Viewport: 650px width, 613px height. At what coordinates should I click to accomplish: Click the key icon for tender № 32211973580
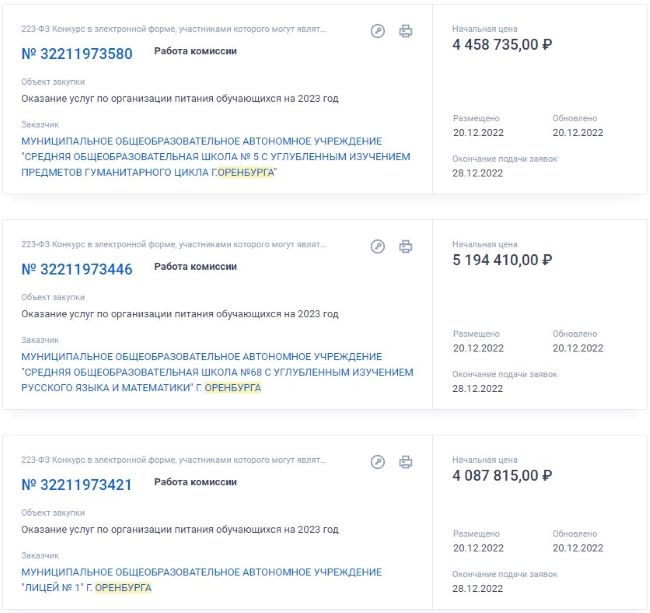378,31
